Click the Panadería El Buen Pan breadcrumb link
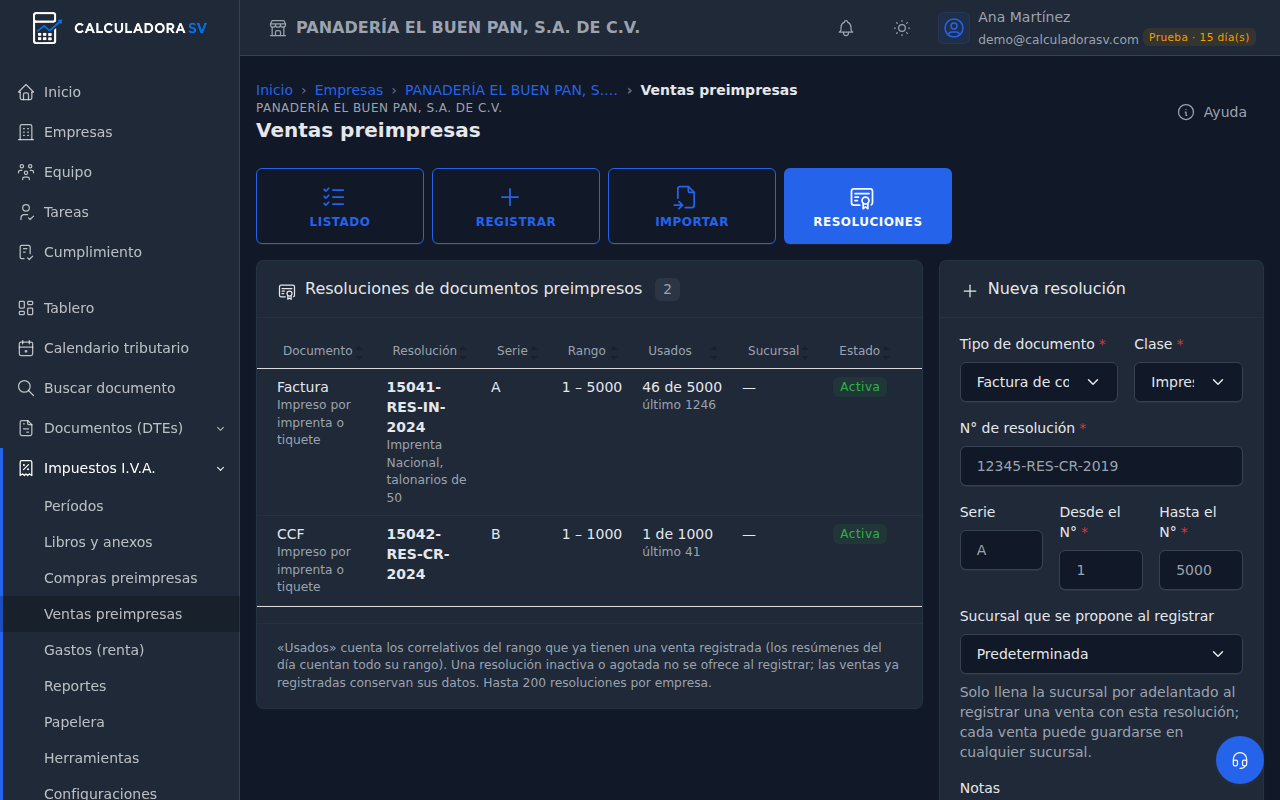 pyautogui.click(x=511, y=90)
